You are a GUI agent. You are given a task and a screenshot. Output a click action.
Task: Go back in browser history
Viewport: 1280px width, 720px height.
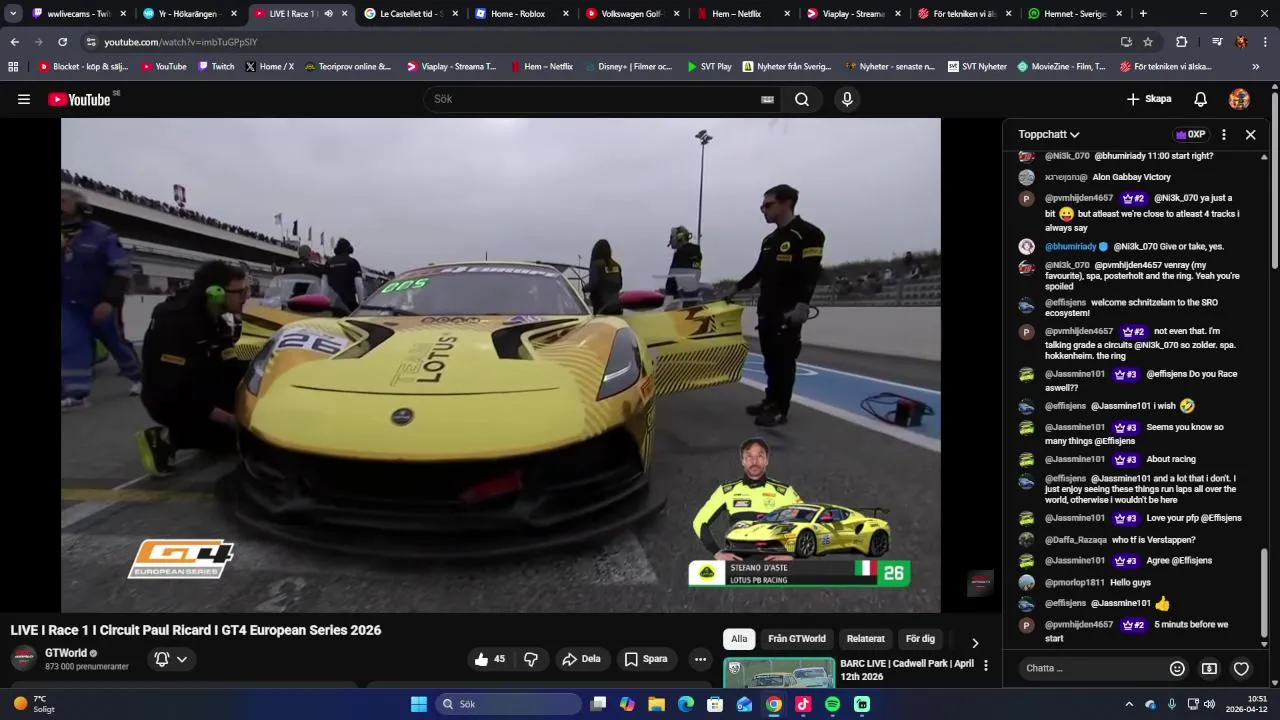[x=14, y=42]
